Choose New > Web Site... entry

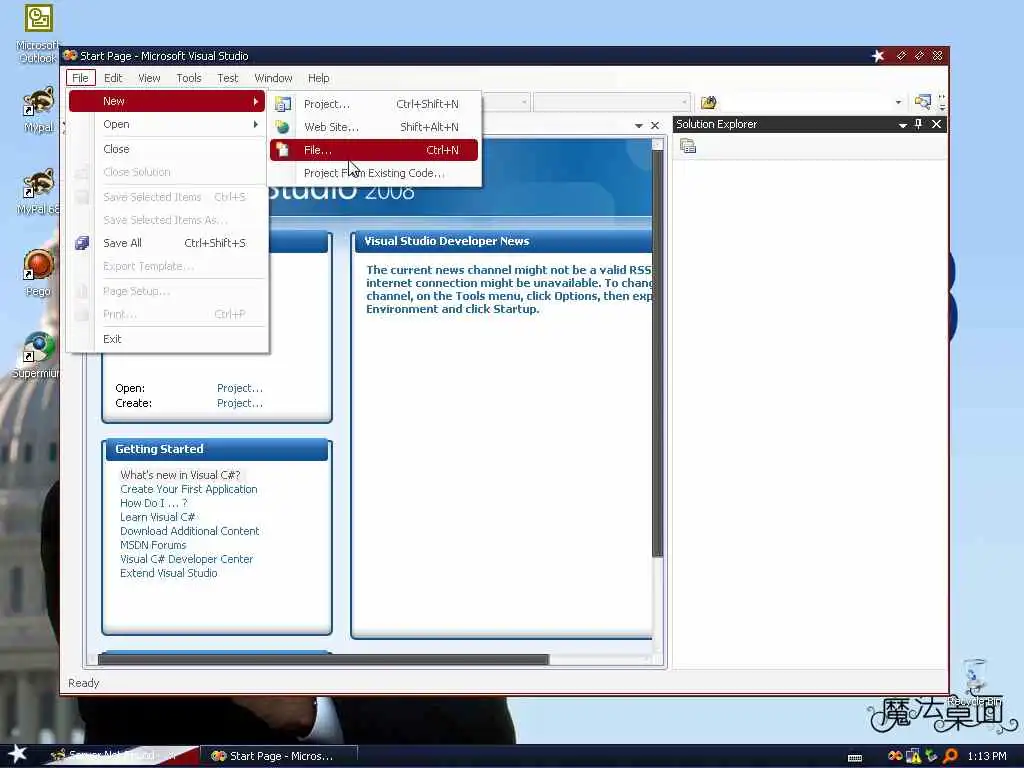coord(374,127)
